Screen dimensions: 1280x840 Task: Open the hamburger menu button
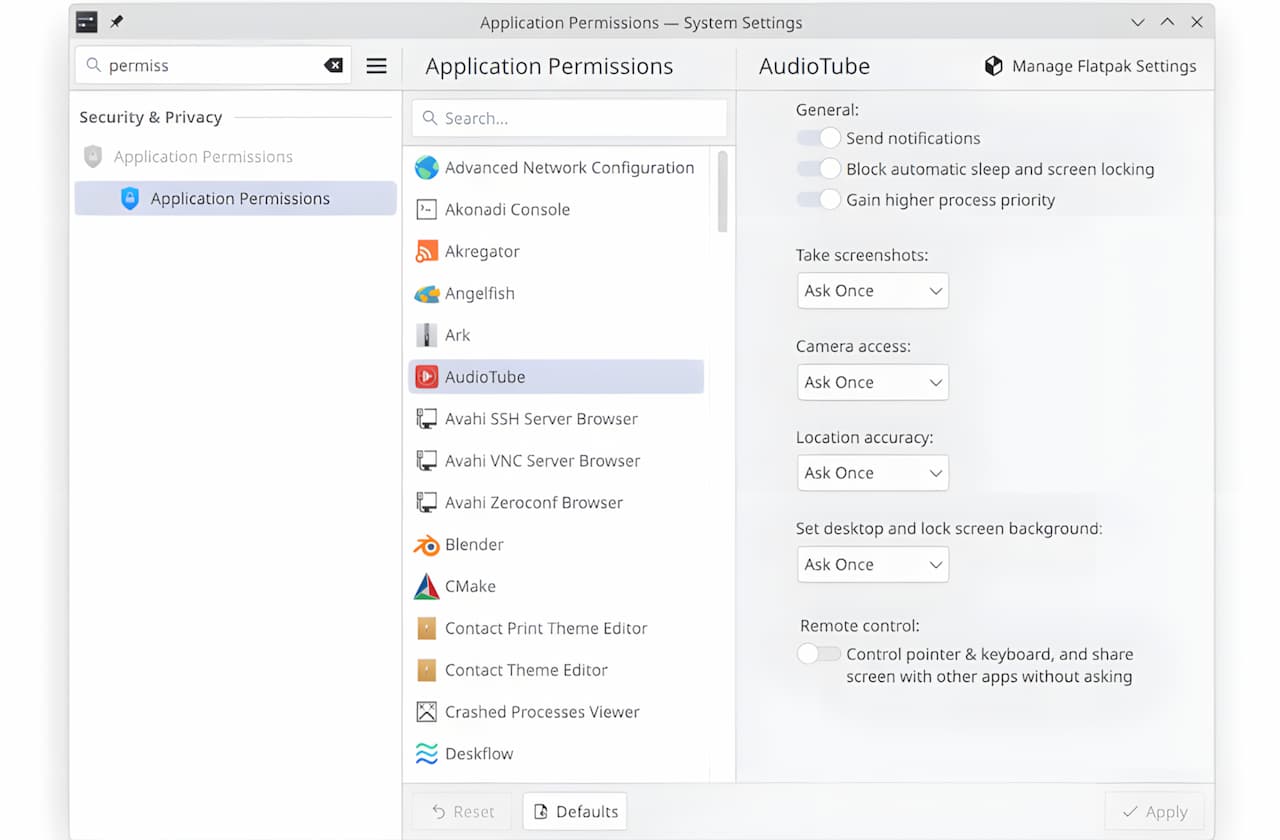pos(376,66)
